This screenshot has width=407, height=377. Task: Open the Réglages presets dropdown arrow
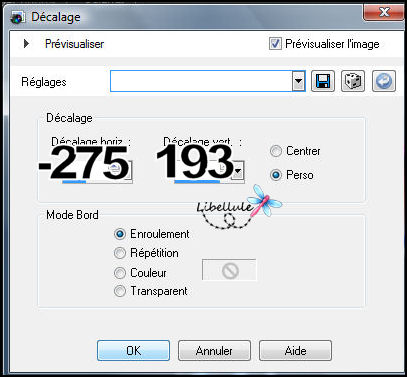coord(299,81)
